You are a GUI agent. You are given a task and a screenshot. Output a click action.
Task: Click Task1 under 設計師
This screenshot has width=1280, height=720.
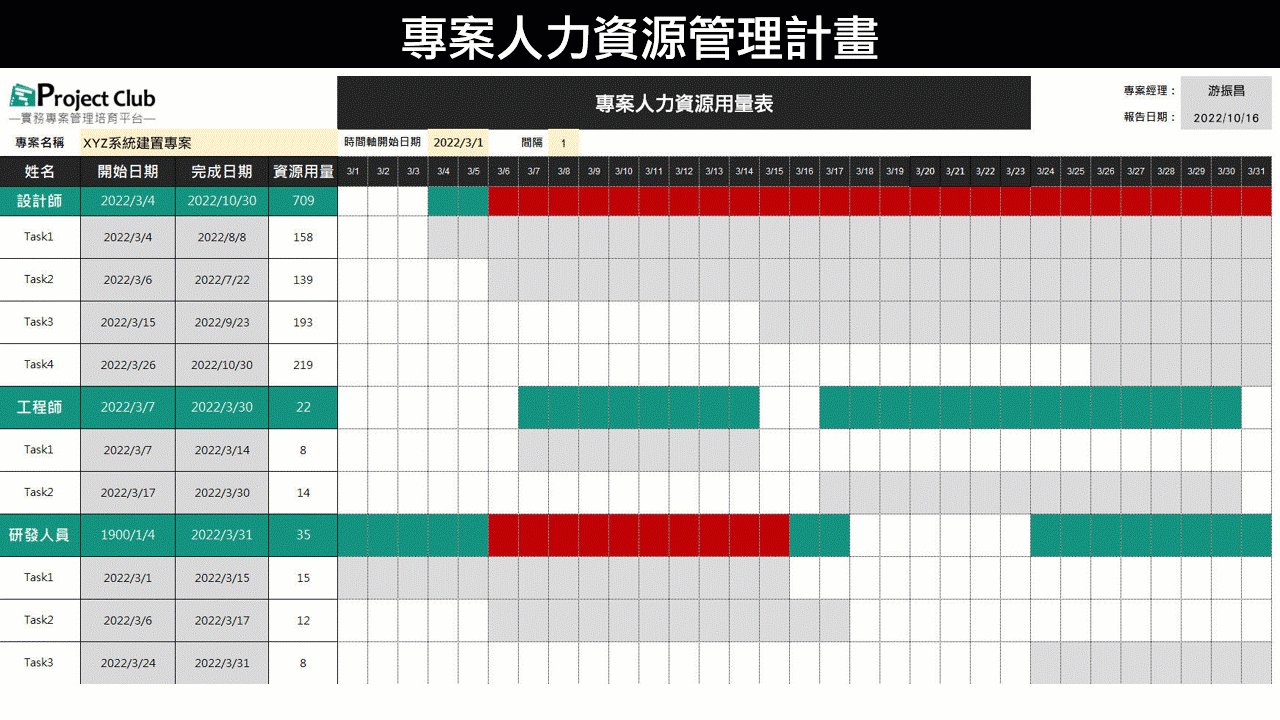coord(40,237)
